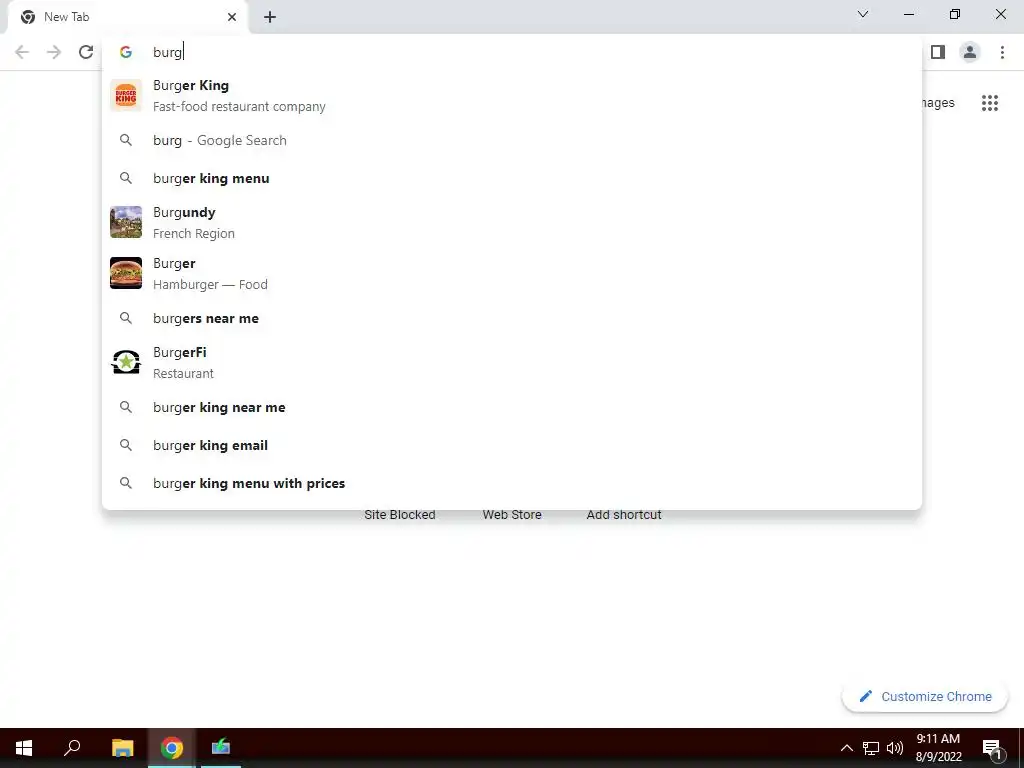Open the tab search chevron

point(863,14)
